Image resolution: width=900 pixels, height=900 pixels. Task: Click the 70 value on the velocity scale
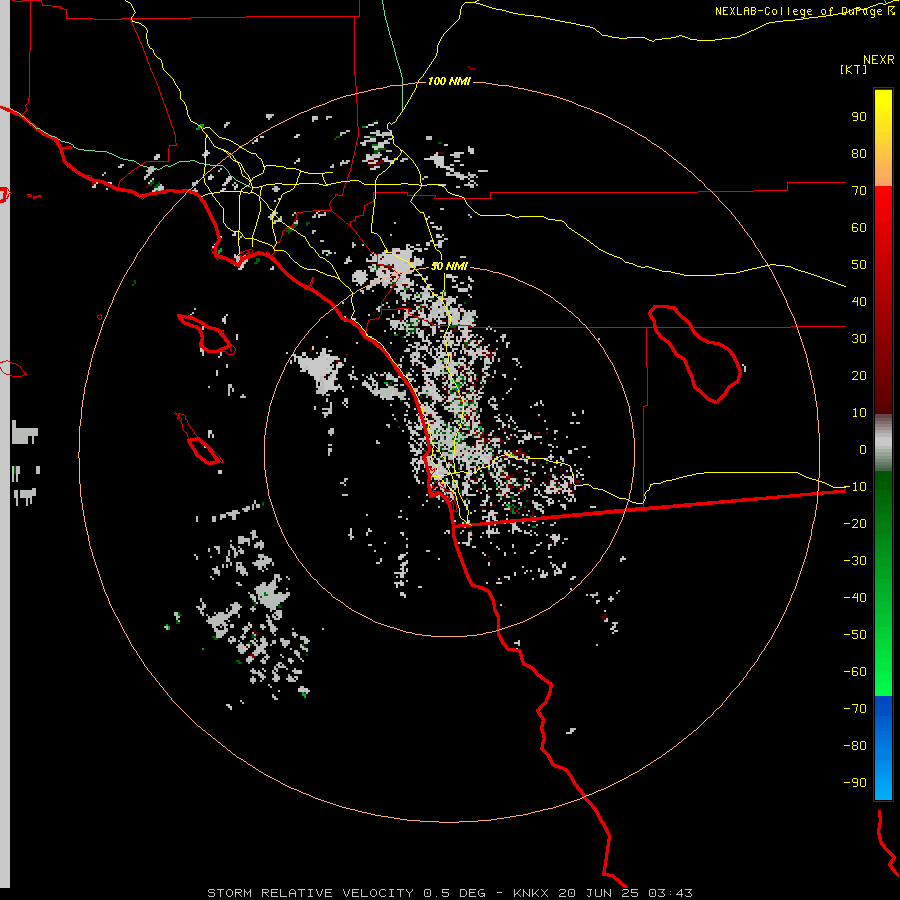click(859, 191)
